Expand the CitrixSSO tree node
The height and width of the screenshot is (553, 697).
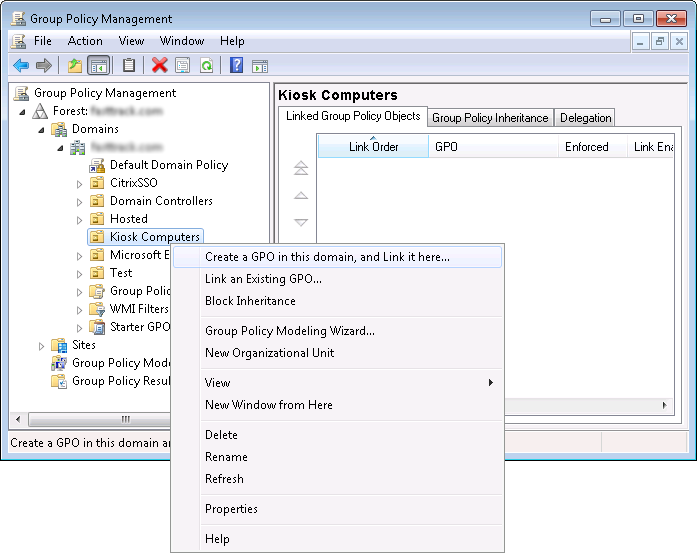(79, 184)
